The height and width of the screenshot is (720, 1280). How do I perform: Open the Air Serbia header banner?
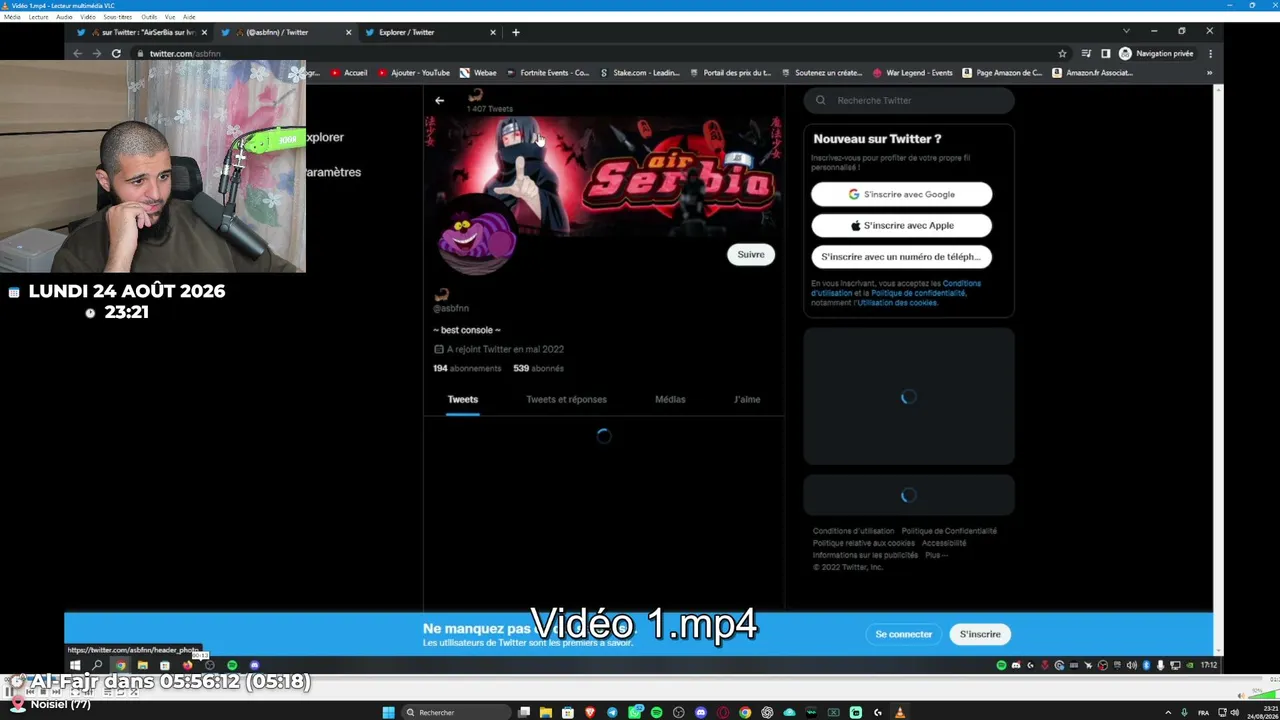[604, 175]
